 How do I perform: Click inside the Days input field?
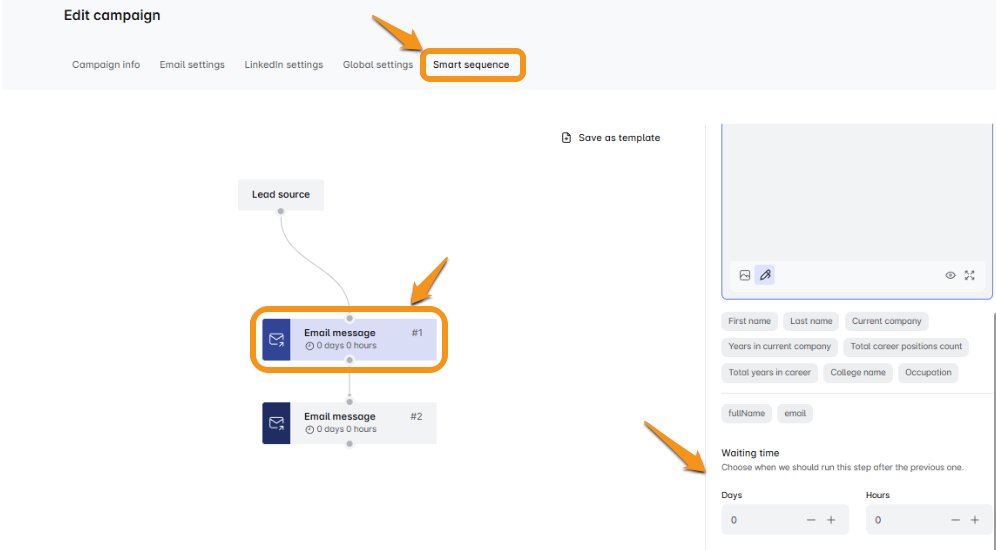pyautogui.click(x=760, y=520)
